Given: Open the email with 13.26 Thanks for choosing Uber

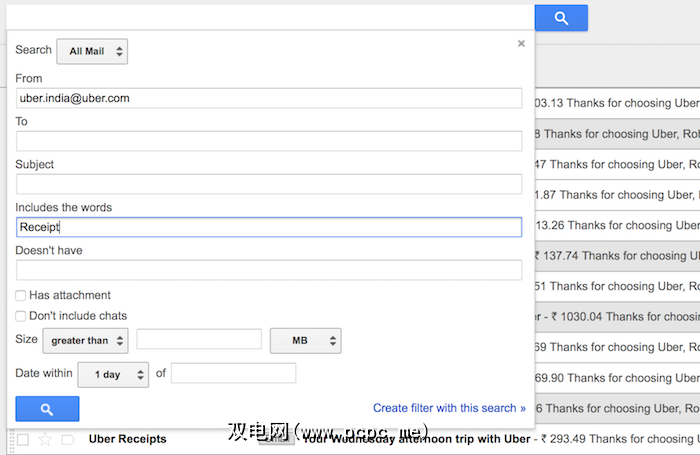Looking at the screenshot, I should (617, 225).
